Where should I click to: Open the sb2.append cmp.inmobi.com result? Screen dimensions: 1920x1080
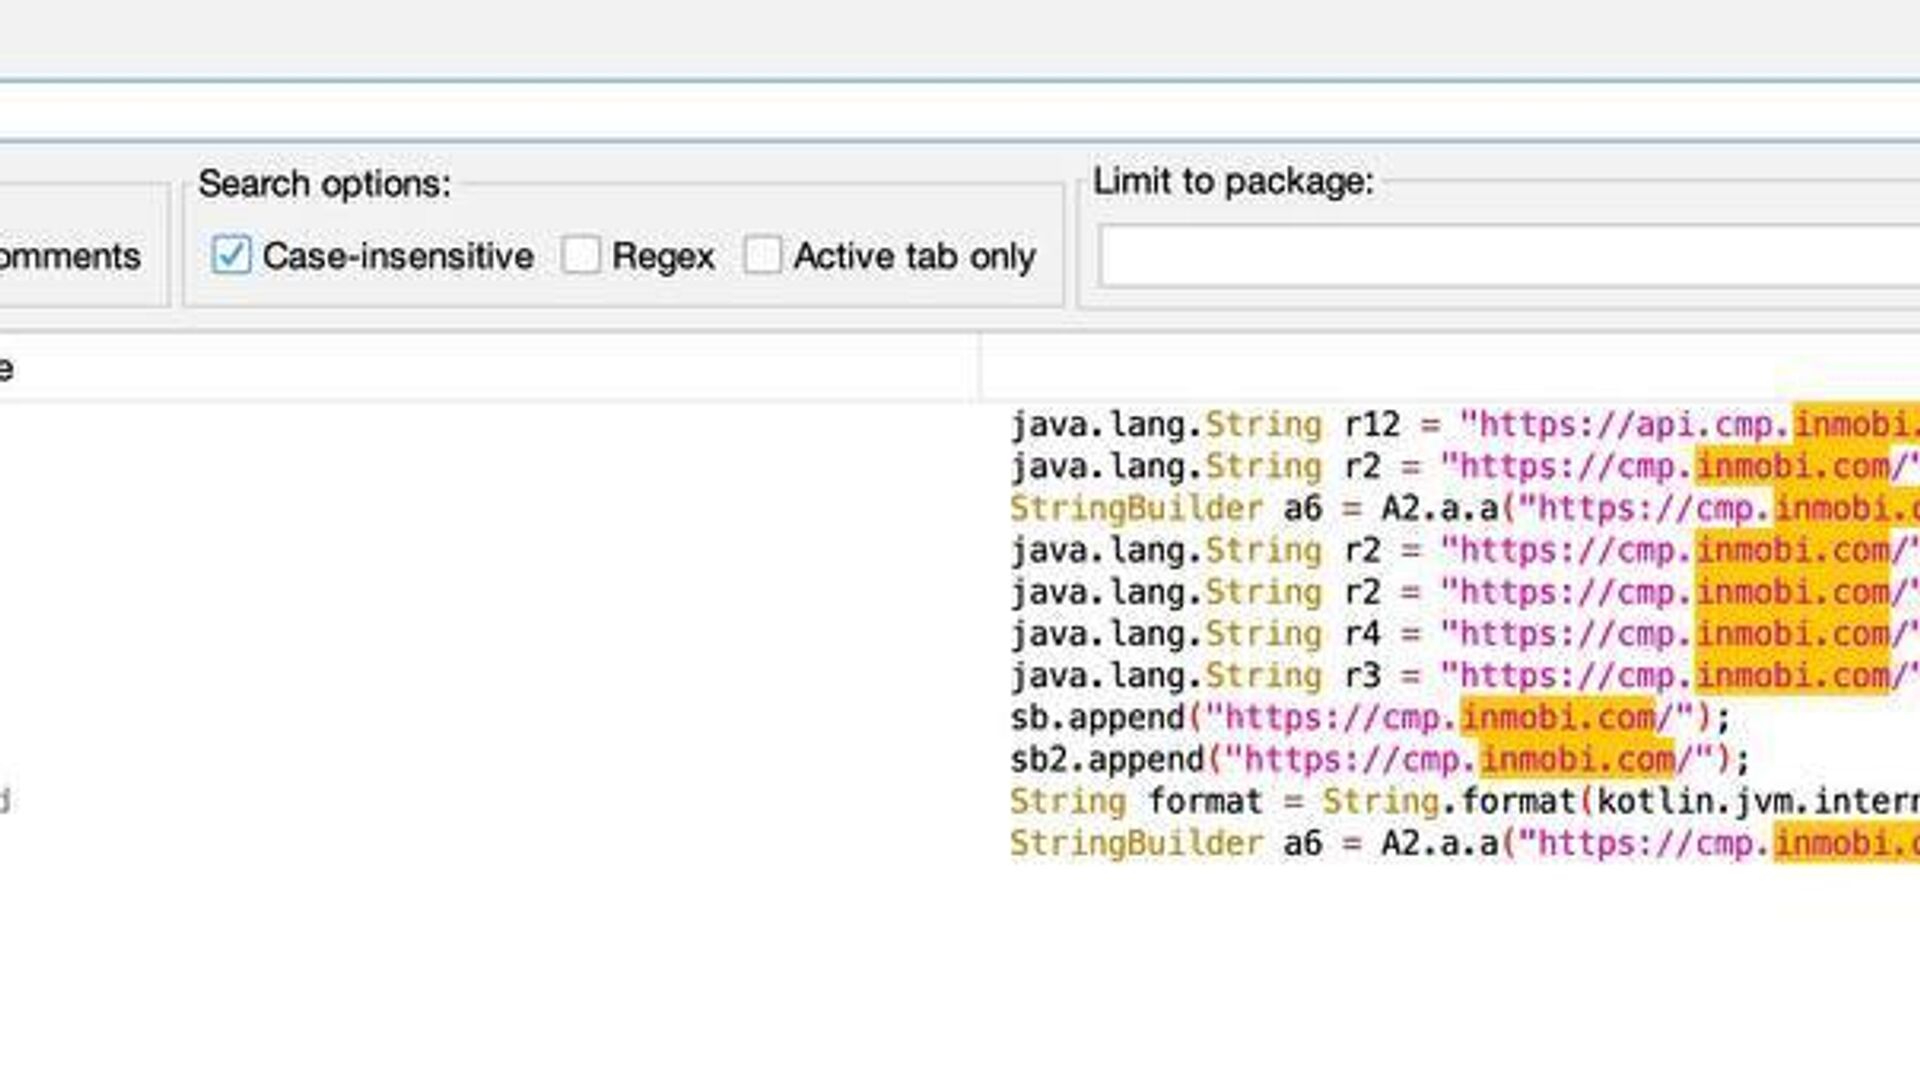click(1379, 759)
